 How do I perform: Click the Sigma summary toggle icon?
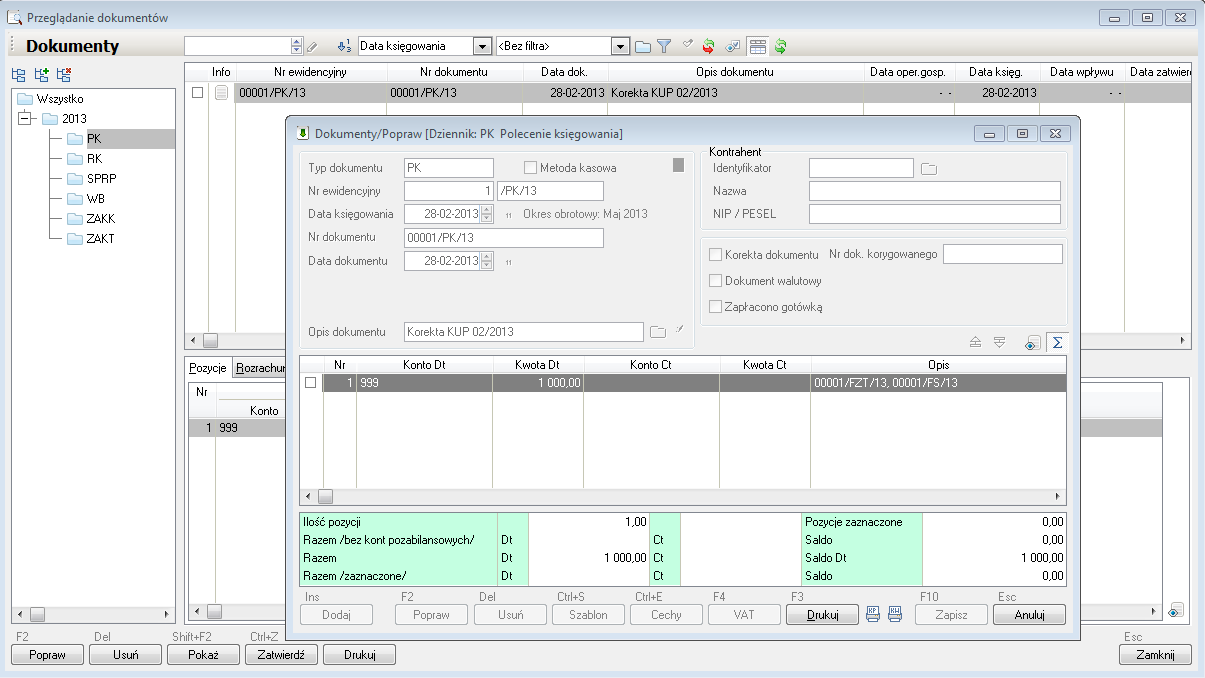(1056, 343)
